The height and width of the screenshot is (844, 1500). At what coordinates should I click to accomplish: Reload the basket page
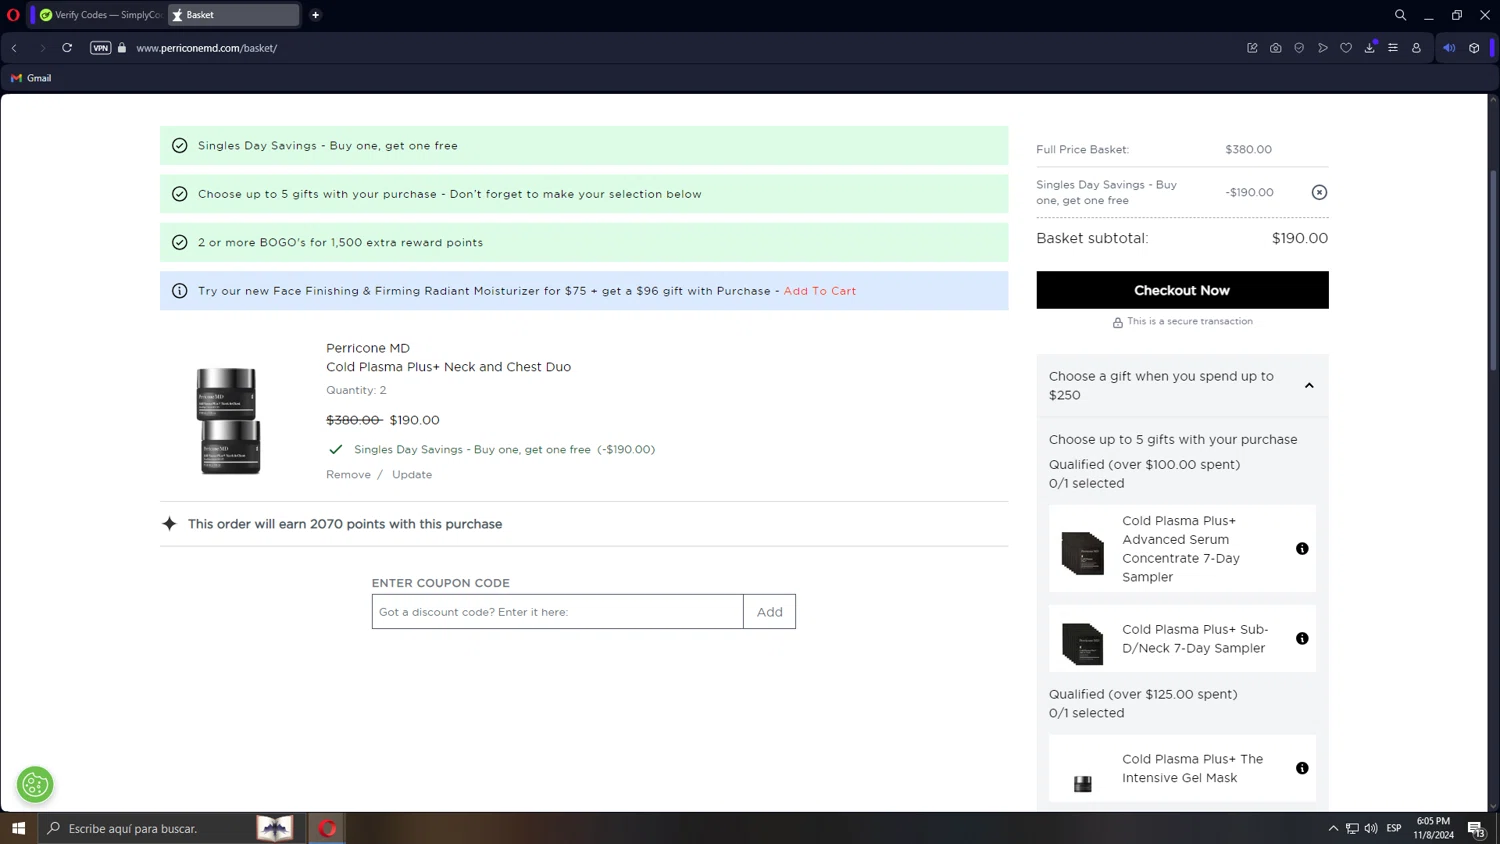pyautogui.click(x=67, y=48)
